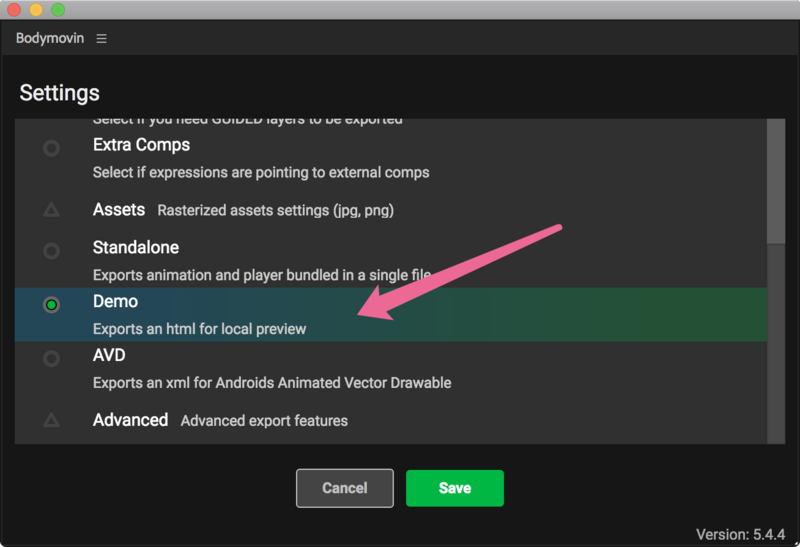
Task: Minimize the window with the yellow button
Action: click(x=36, y=10)
